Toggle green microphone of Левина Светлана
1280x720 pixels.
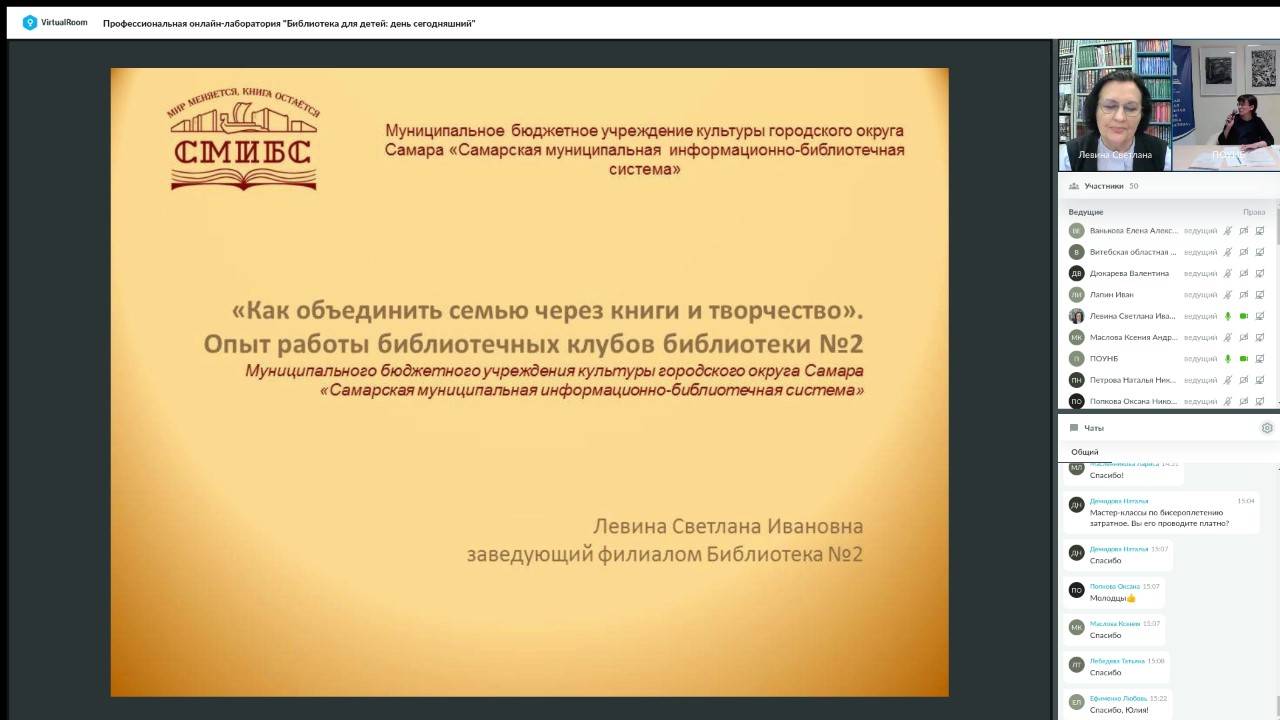(x=1228, y=316)
